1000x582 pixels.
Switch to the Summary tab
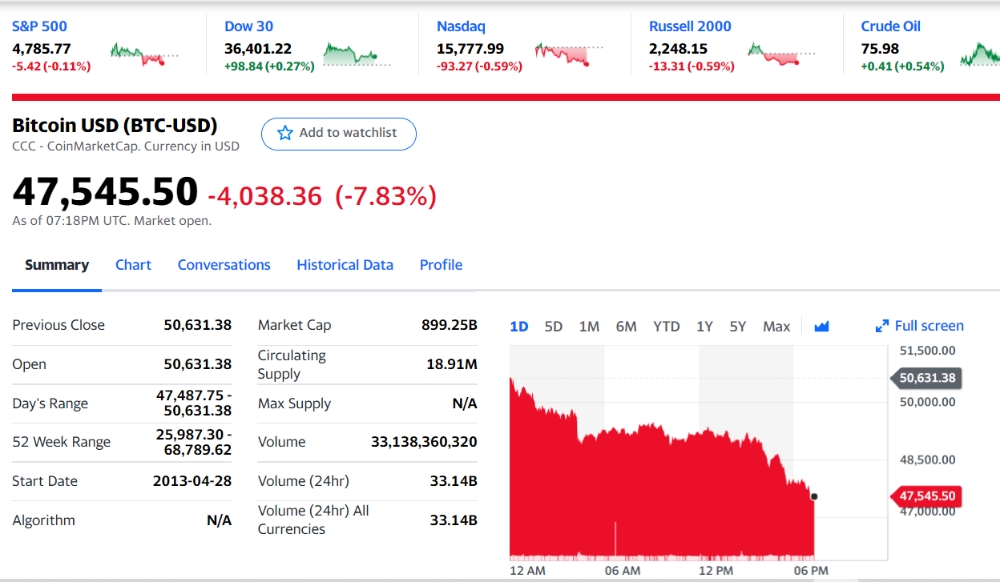tap(57, 265)
